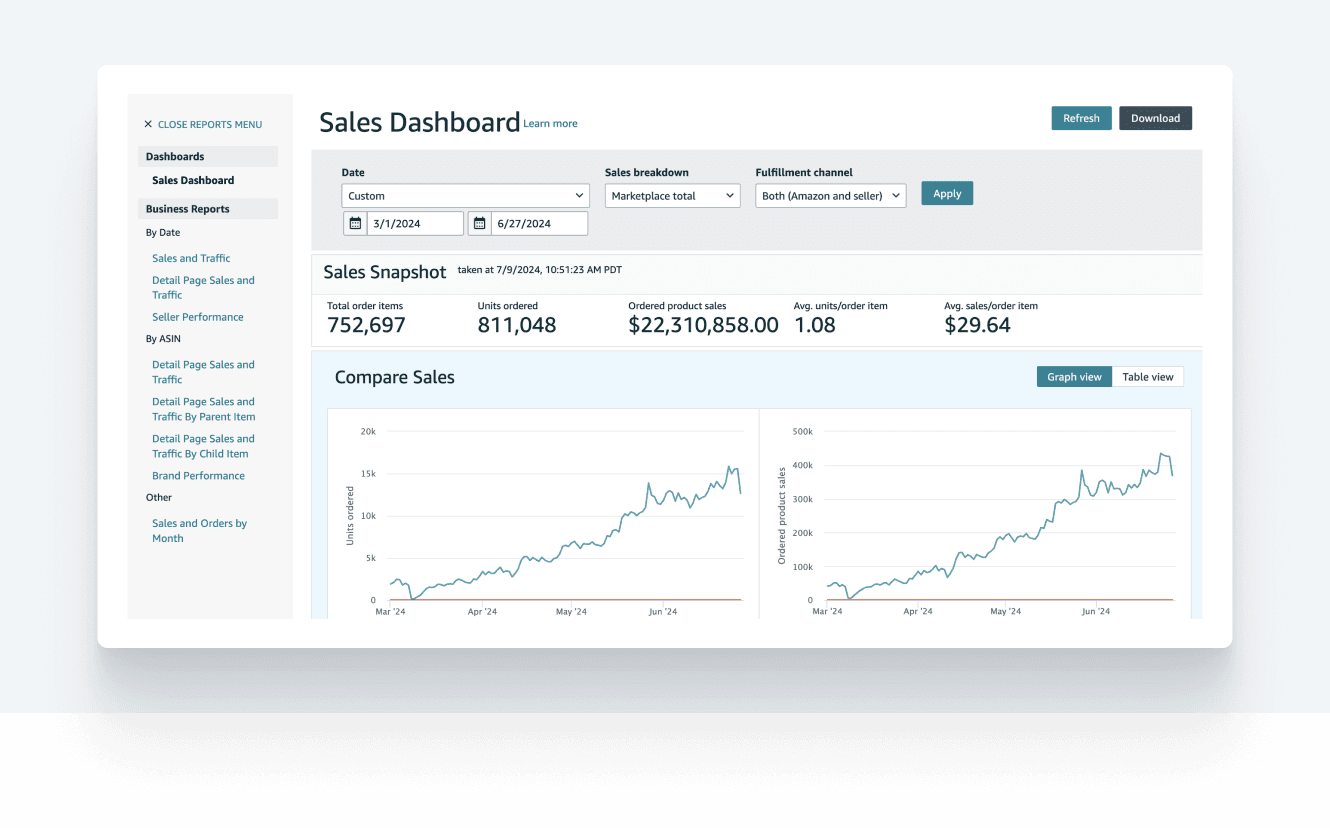Switch to Table view
Viewport: 1330px width, 828px height.
tap(1147, 377)
